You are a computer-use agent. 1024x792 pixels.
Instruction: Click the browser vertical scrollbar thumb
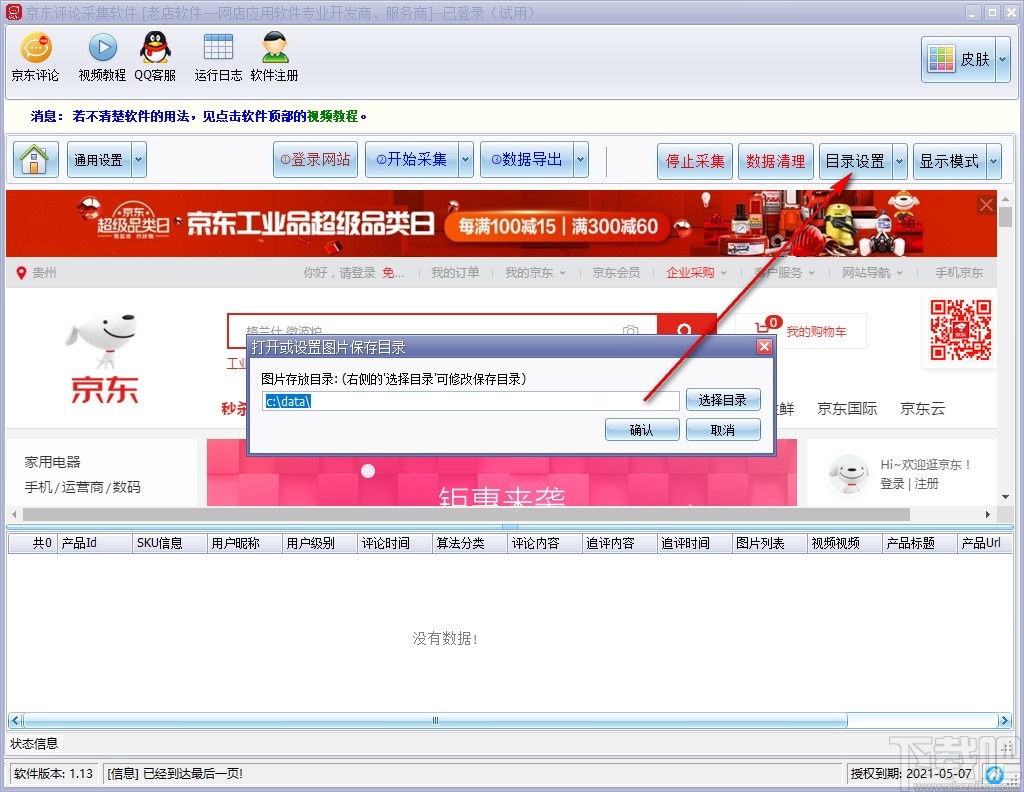(x=1005, y=216)
